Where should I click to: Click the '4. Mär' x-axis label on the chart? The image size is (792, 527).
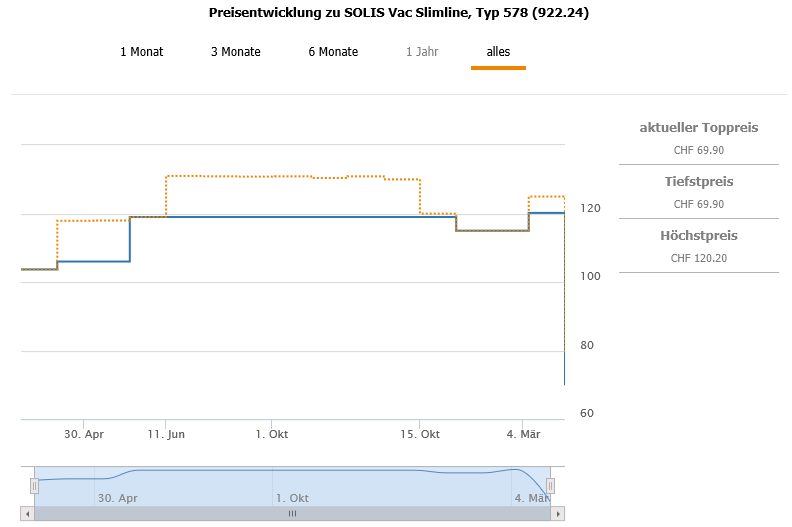(x=524, y=434)
